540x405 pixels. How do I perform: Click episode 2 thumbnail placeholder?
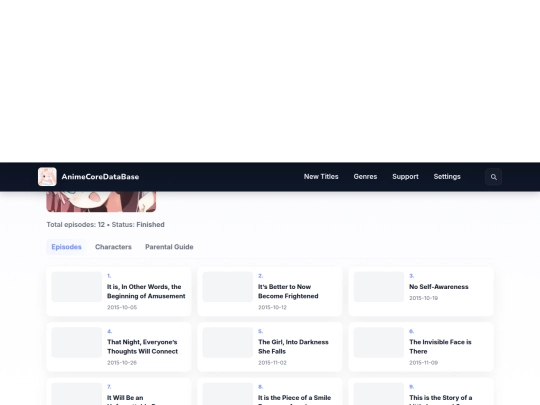pyautogui.click(x=228, y=287)
